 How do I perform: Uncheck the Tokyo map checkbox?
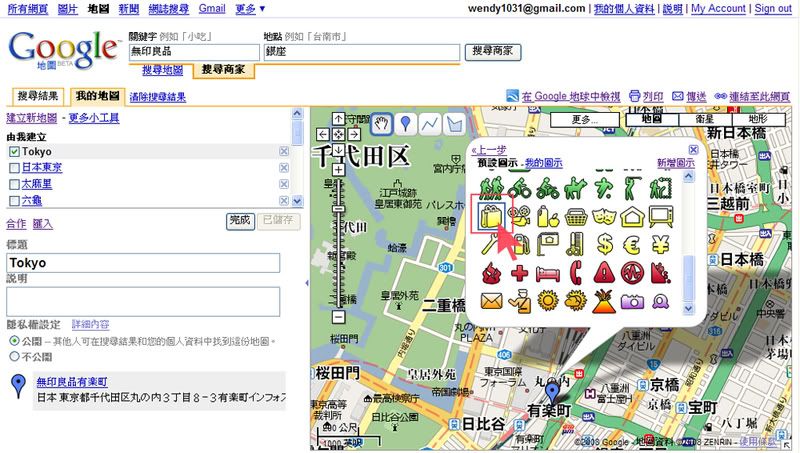click(x=14, y=151)
